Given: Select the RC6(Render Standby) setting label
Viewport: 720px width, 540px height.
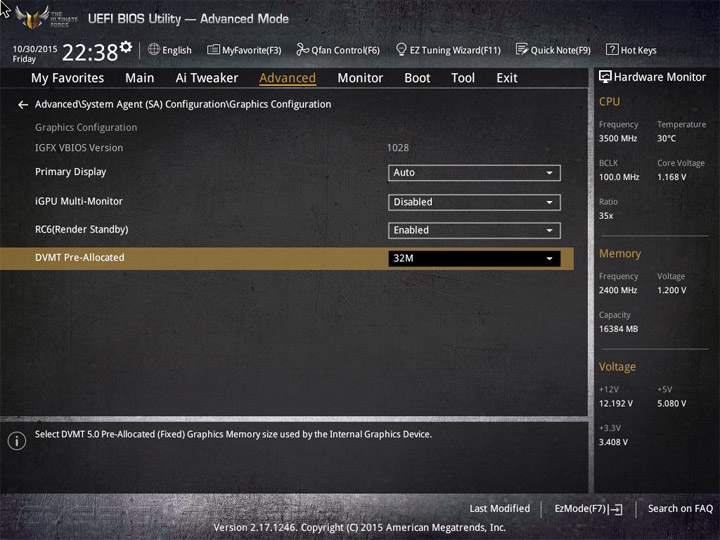Looking at the screenshot, I should pos(82,229).
